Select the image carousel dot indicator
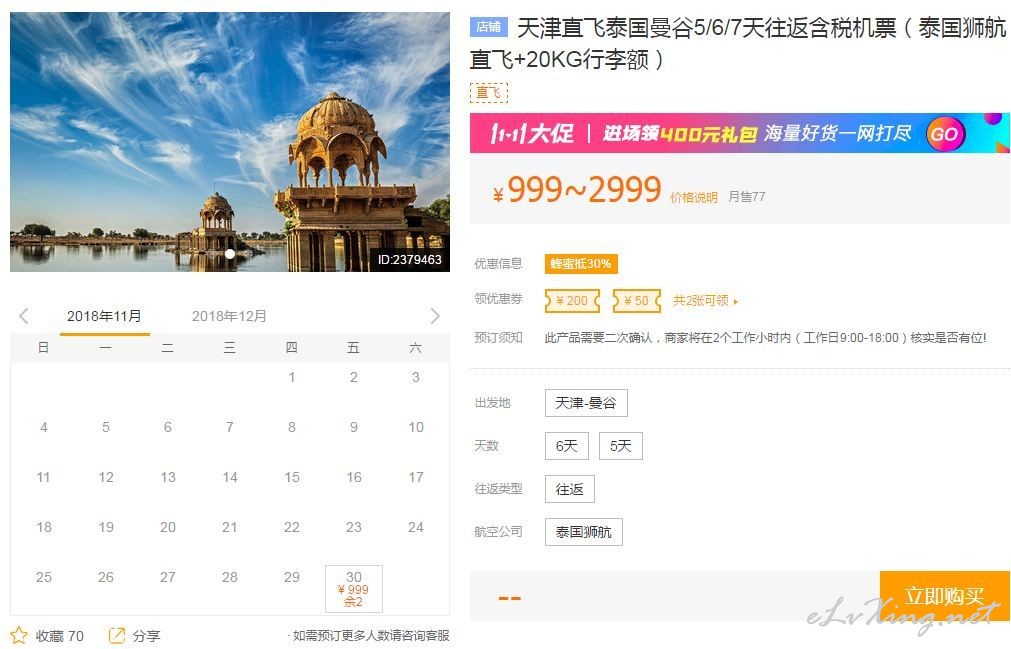The height and width of the screenshot is (649, 1011). click(x=230, y=254)
